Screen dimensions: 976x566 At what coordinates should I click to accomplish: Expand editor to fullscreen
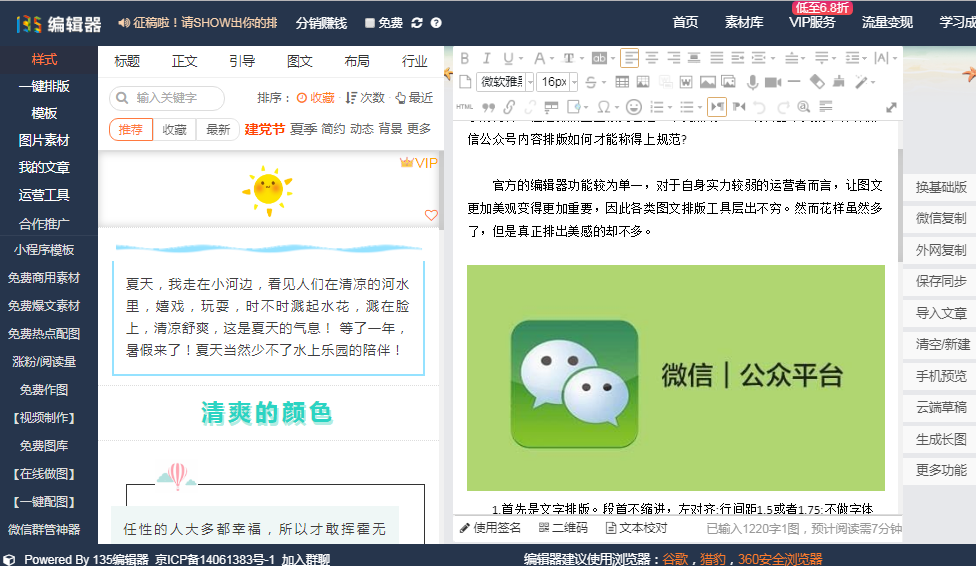891,106
